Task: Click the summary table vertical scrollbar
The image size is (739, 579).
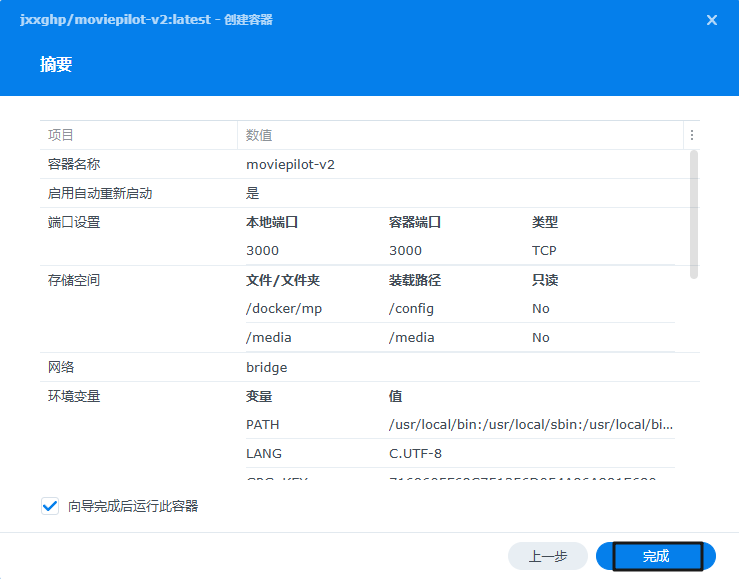Action: [694, 214]
